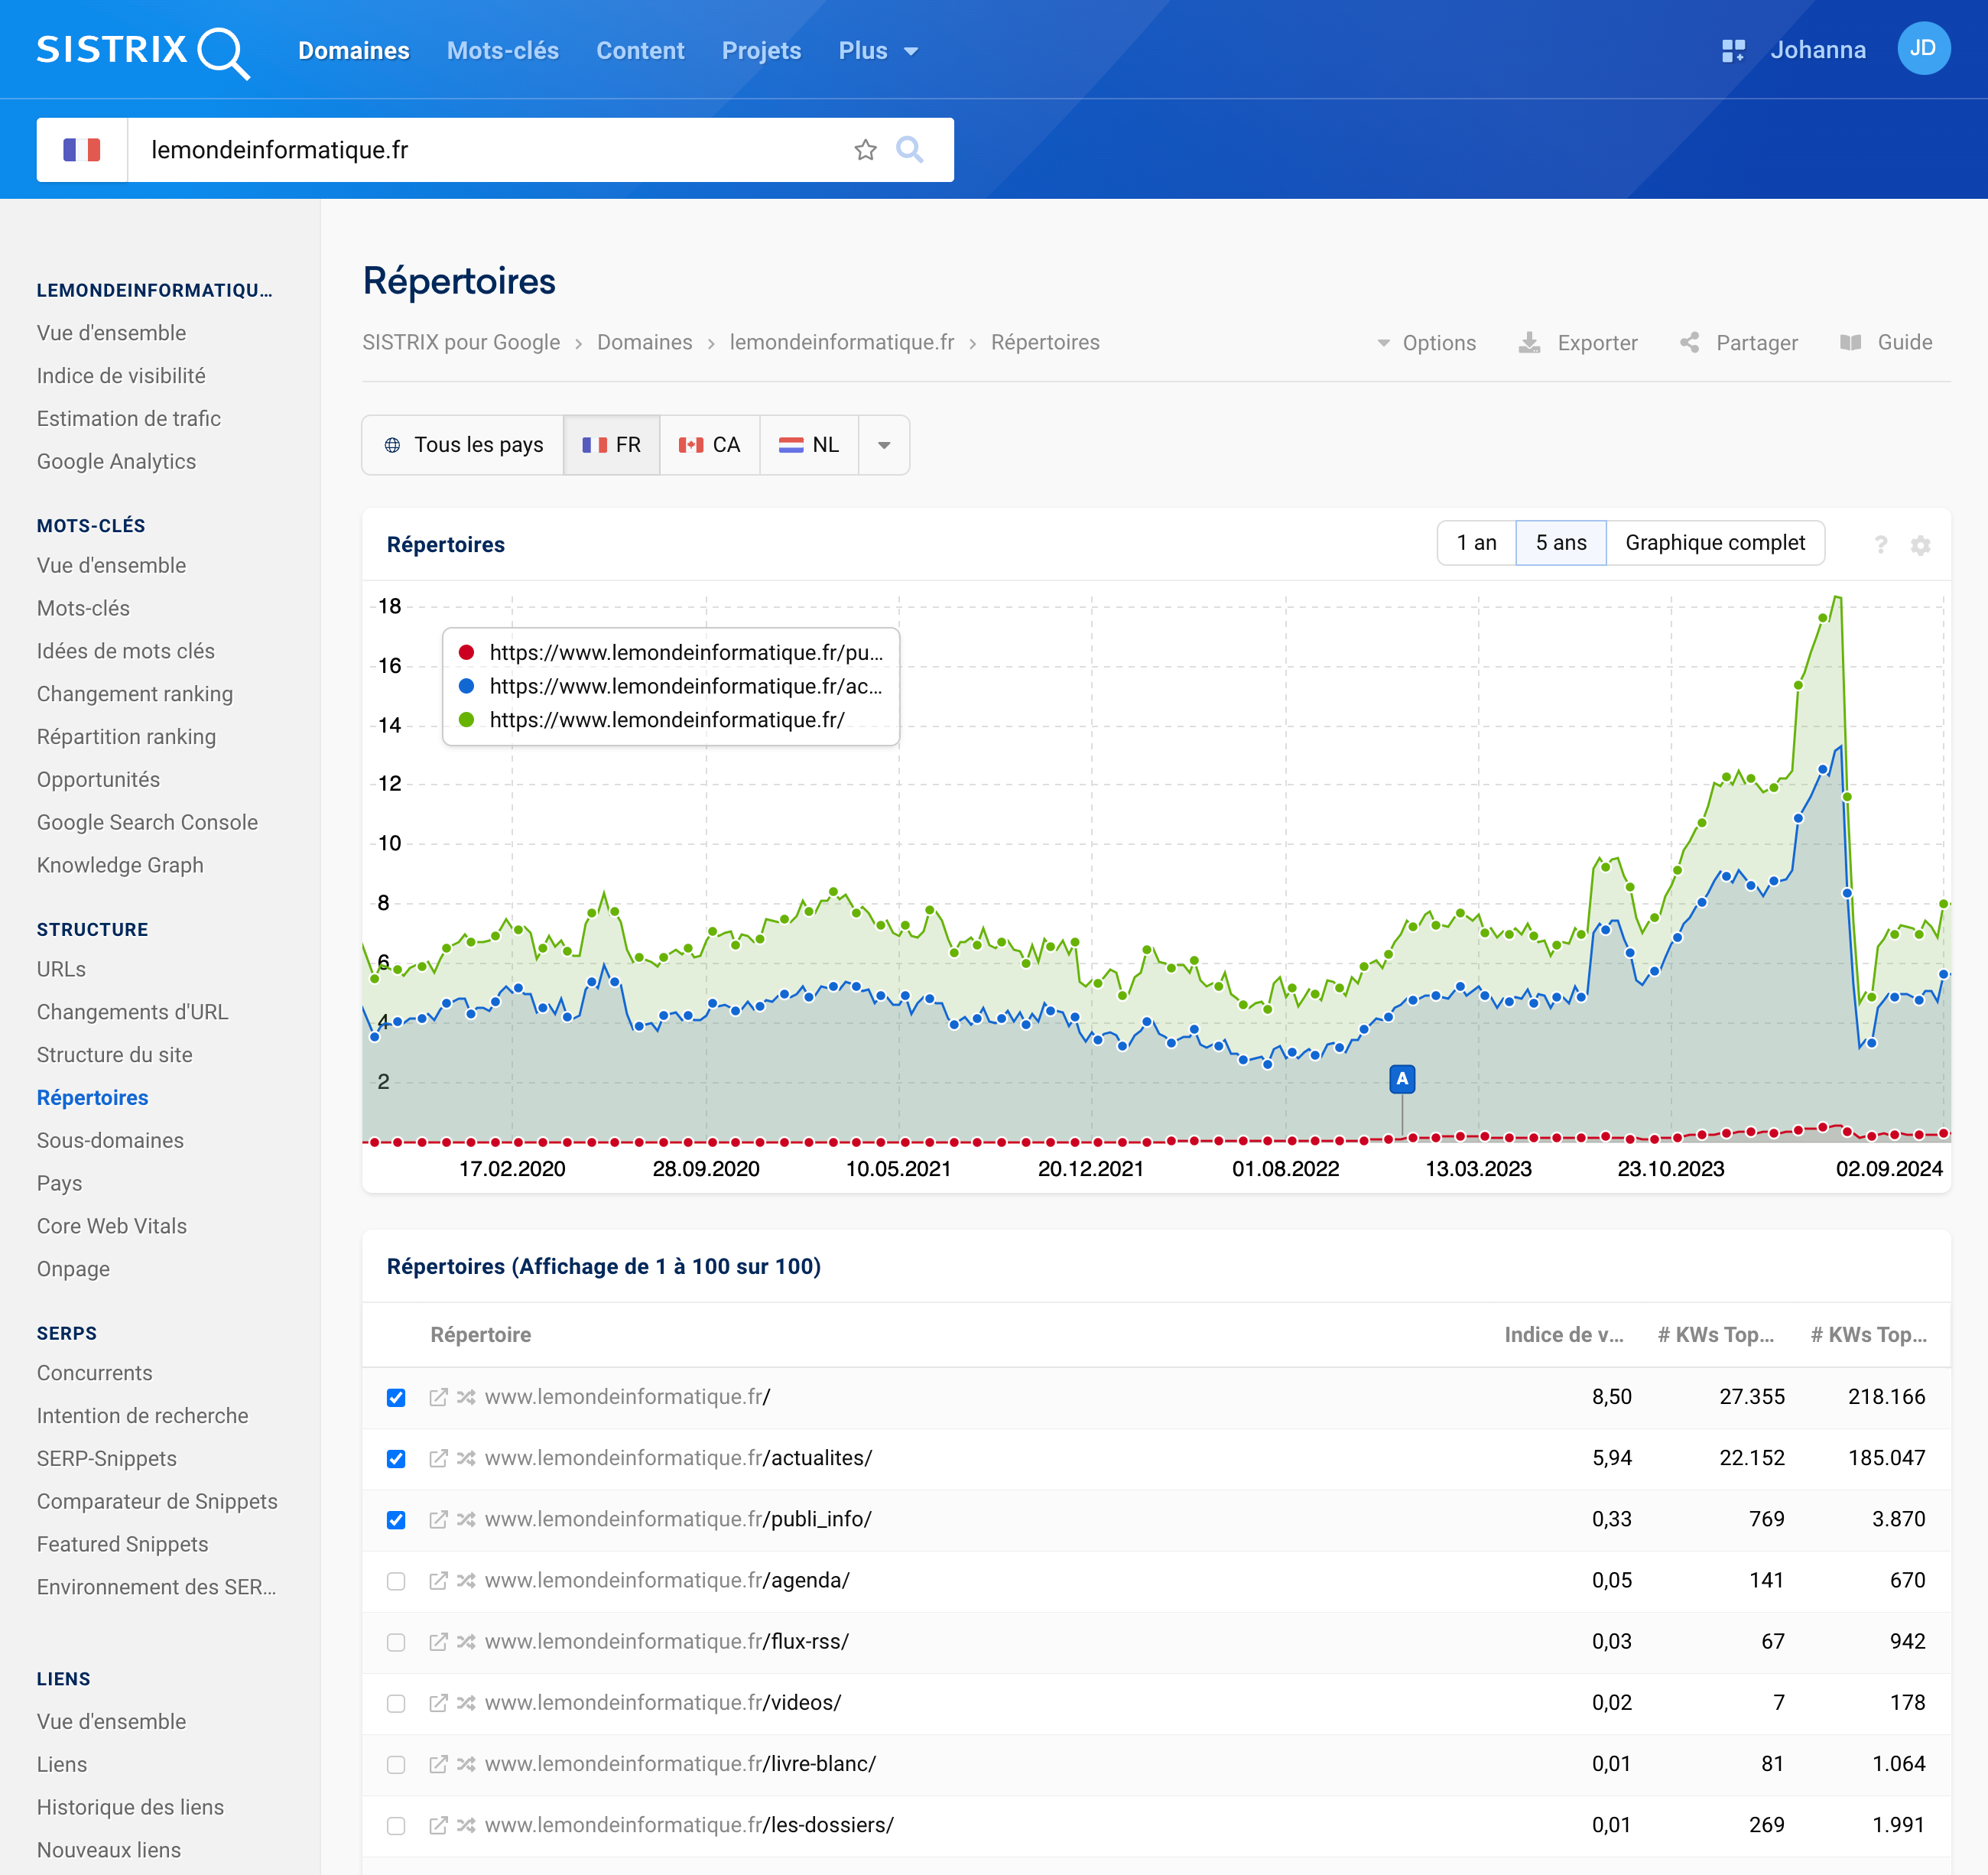Click the chart help question mark icon
The image size is (1988, 1875).
click(x=1880, y=544)
